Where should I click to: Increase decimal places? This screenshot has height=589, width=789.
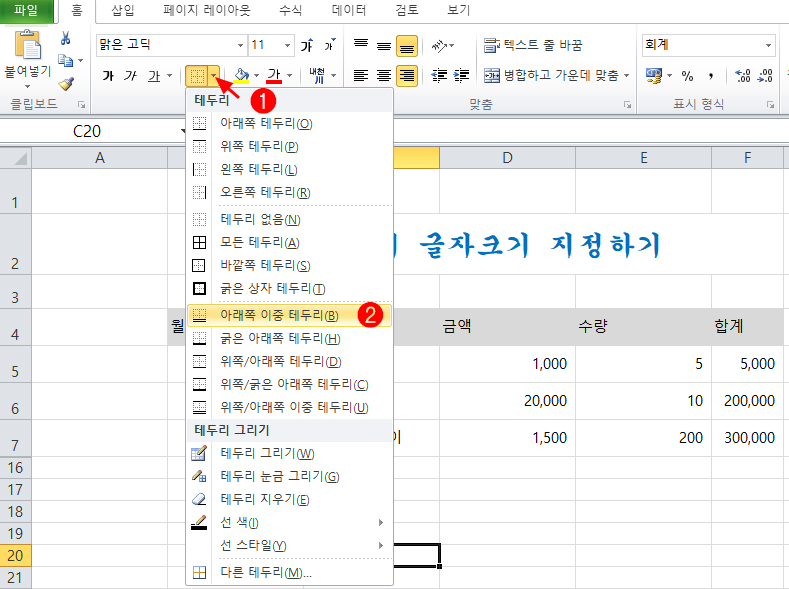coord(743,76)
